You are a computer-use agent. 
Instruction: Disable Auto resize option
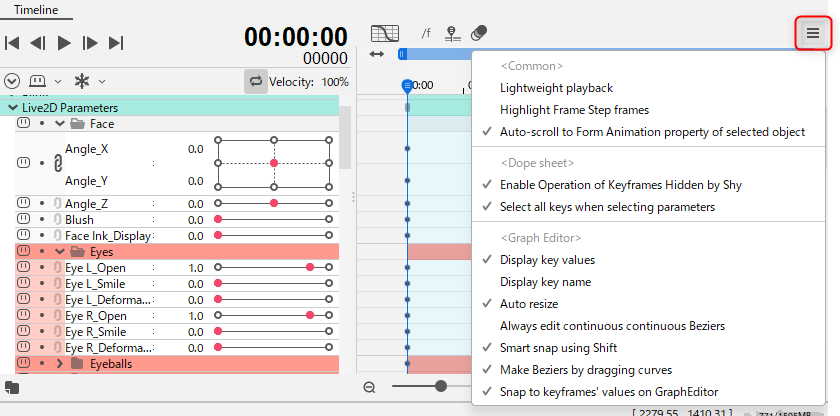coord(528,304)
